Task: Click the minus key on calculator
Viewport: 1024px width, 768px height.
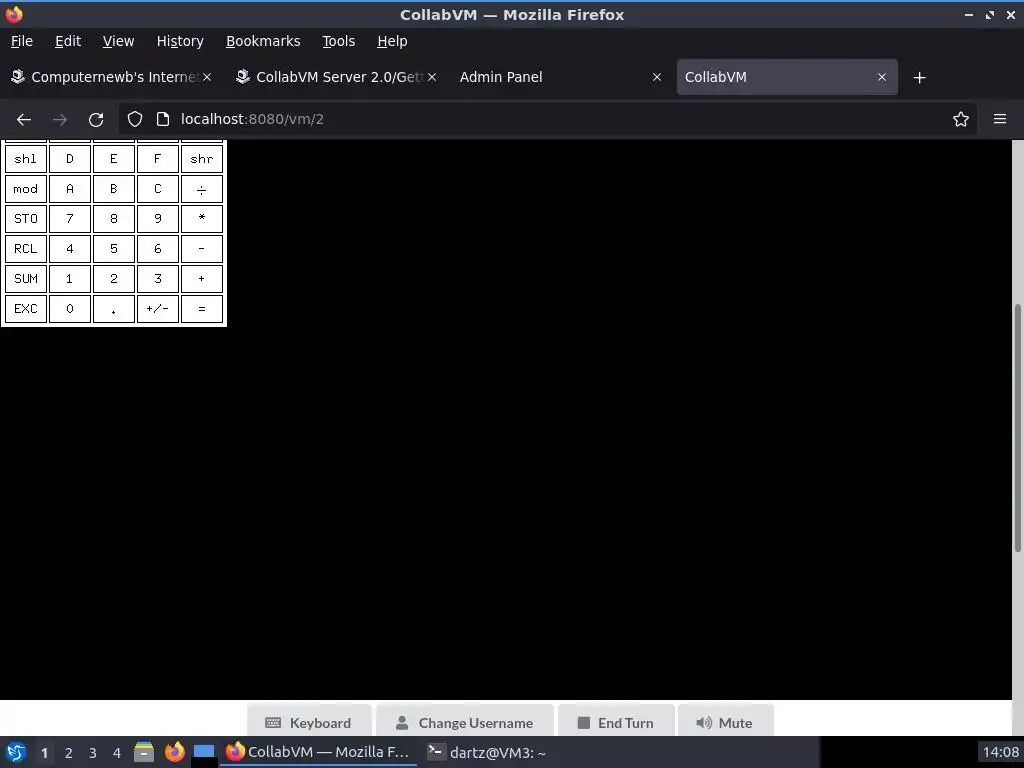Action: 202,249
